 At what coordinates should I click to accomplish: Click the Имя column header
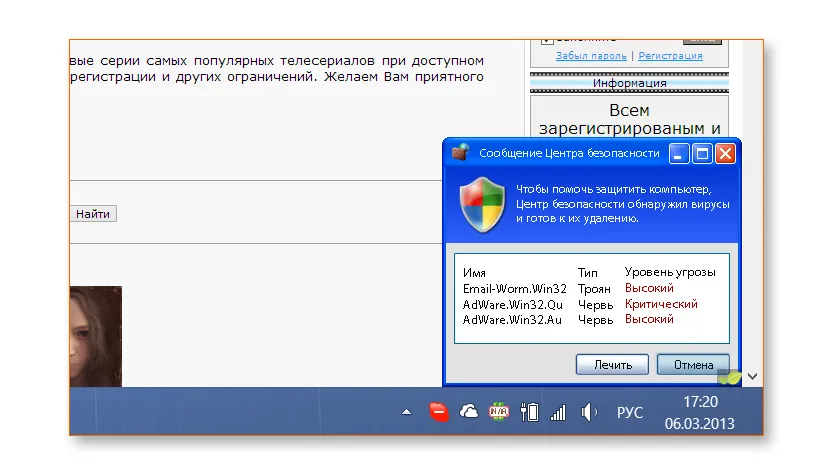click(474, 273)
